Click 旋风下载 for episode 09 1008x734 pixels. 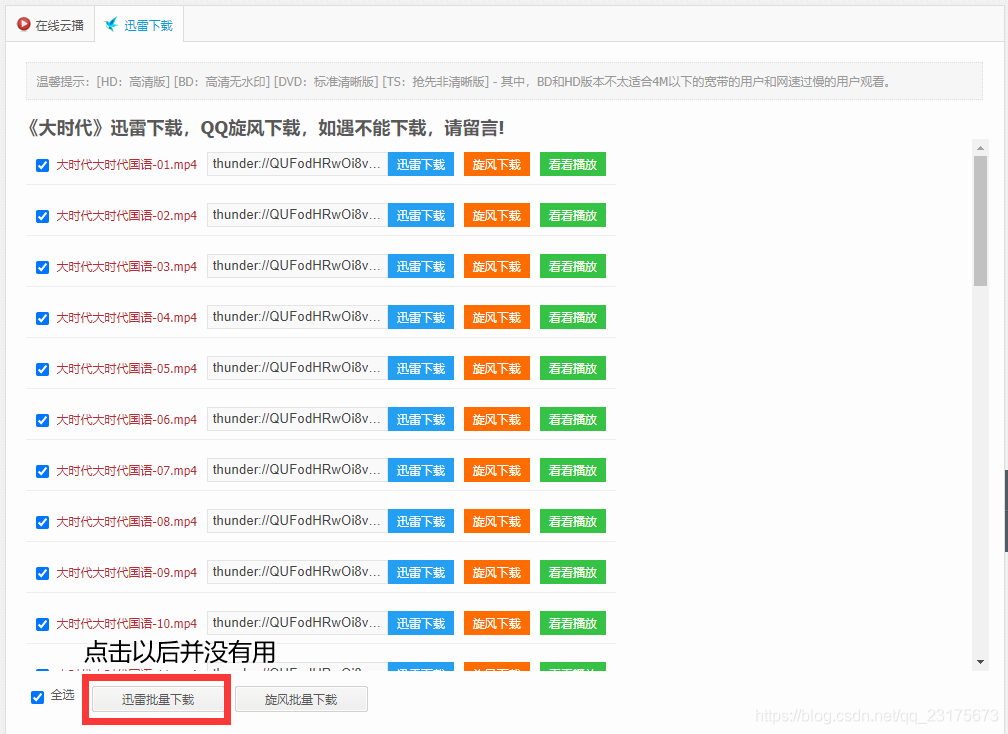(497, 572)
